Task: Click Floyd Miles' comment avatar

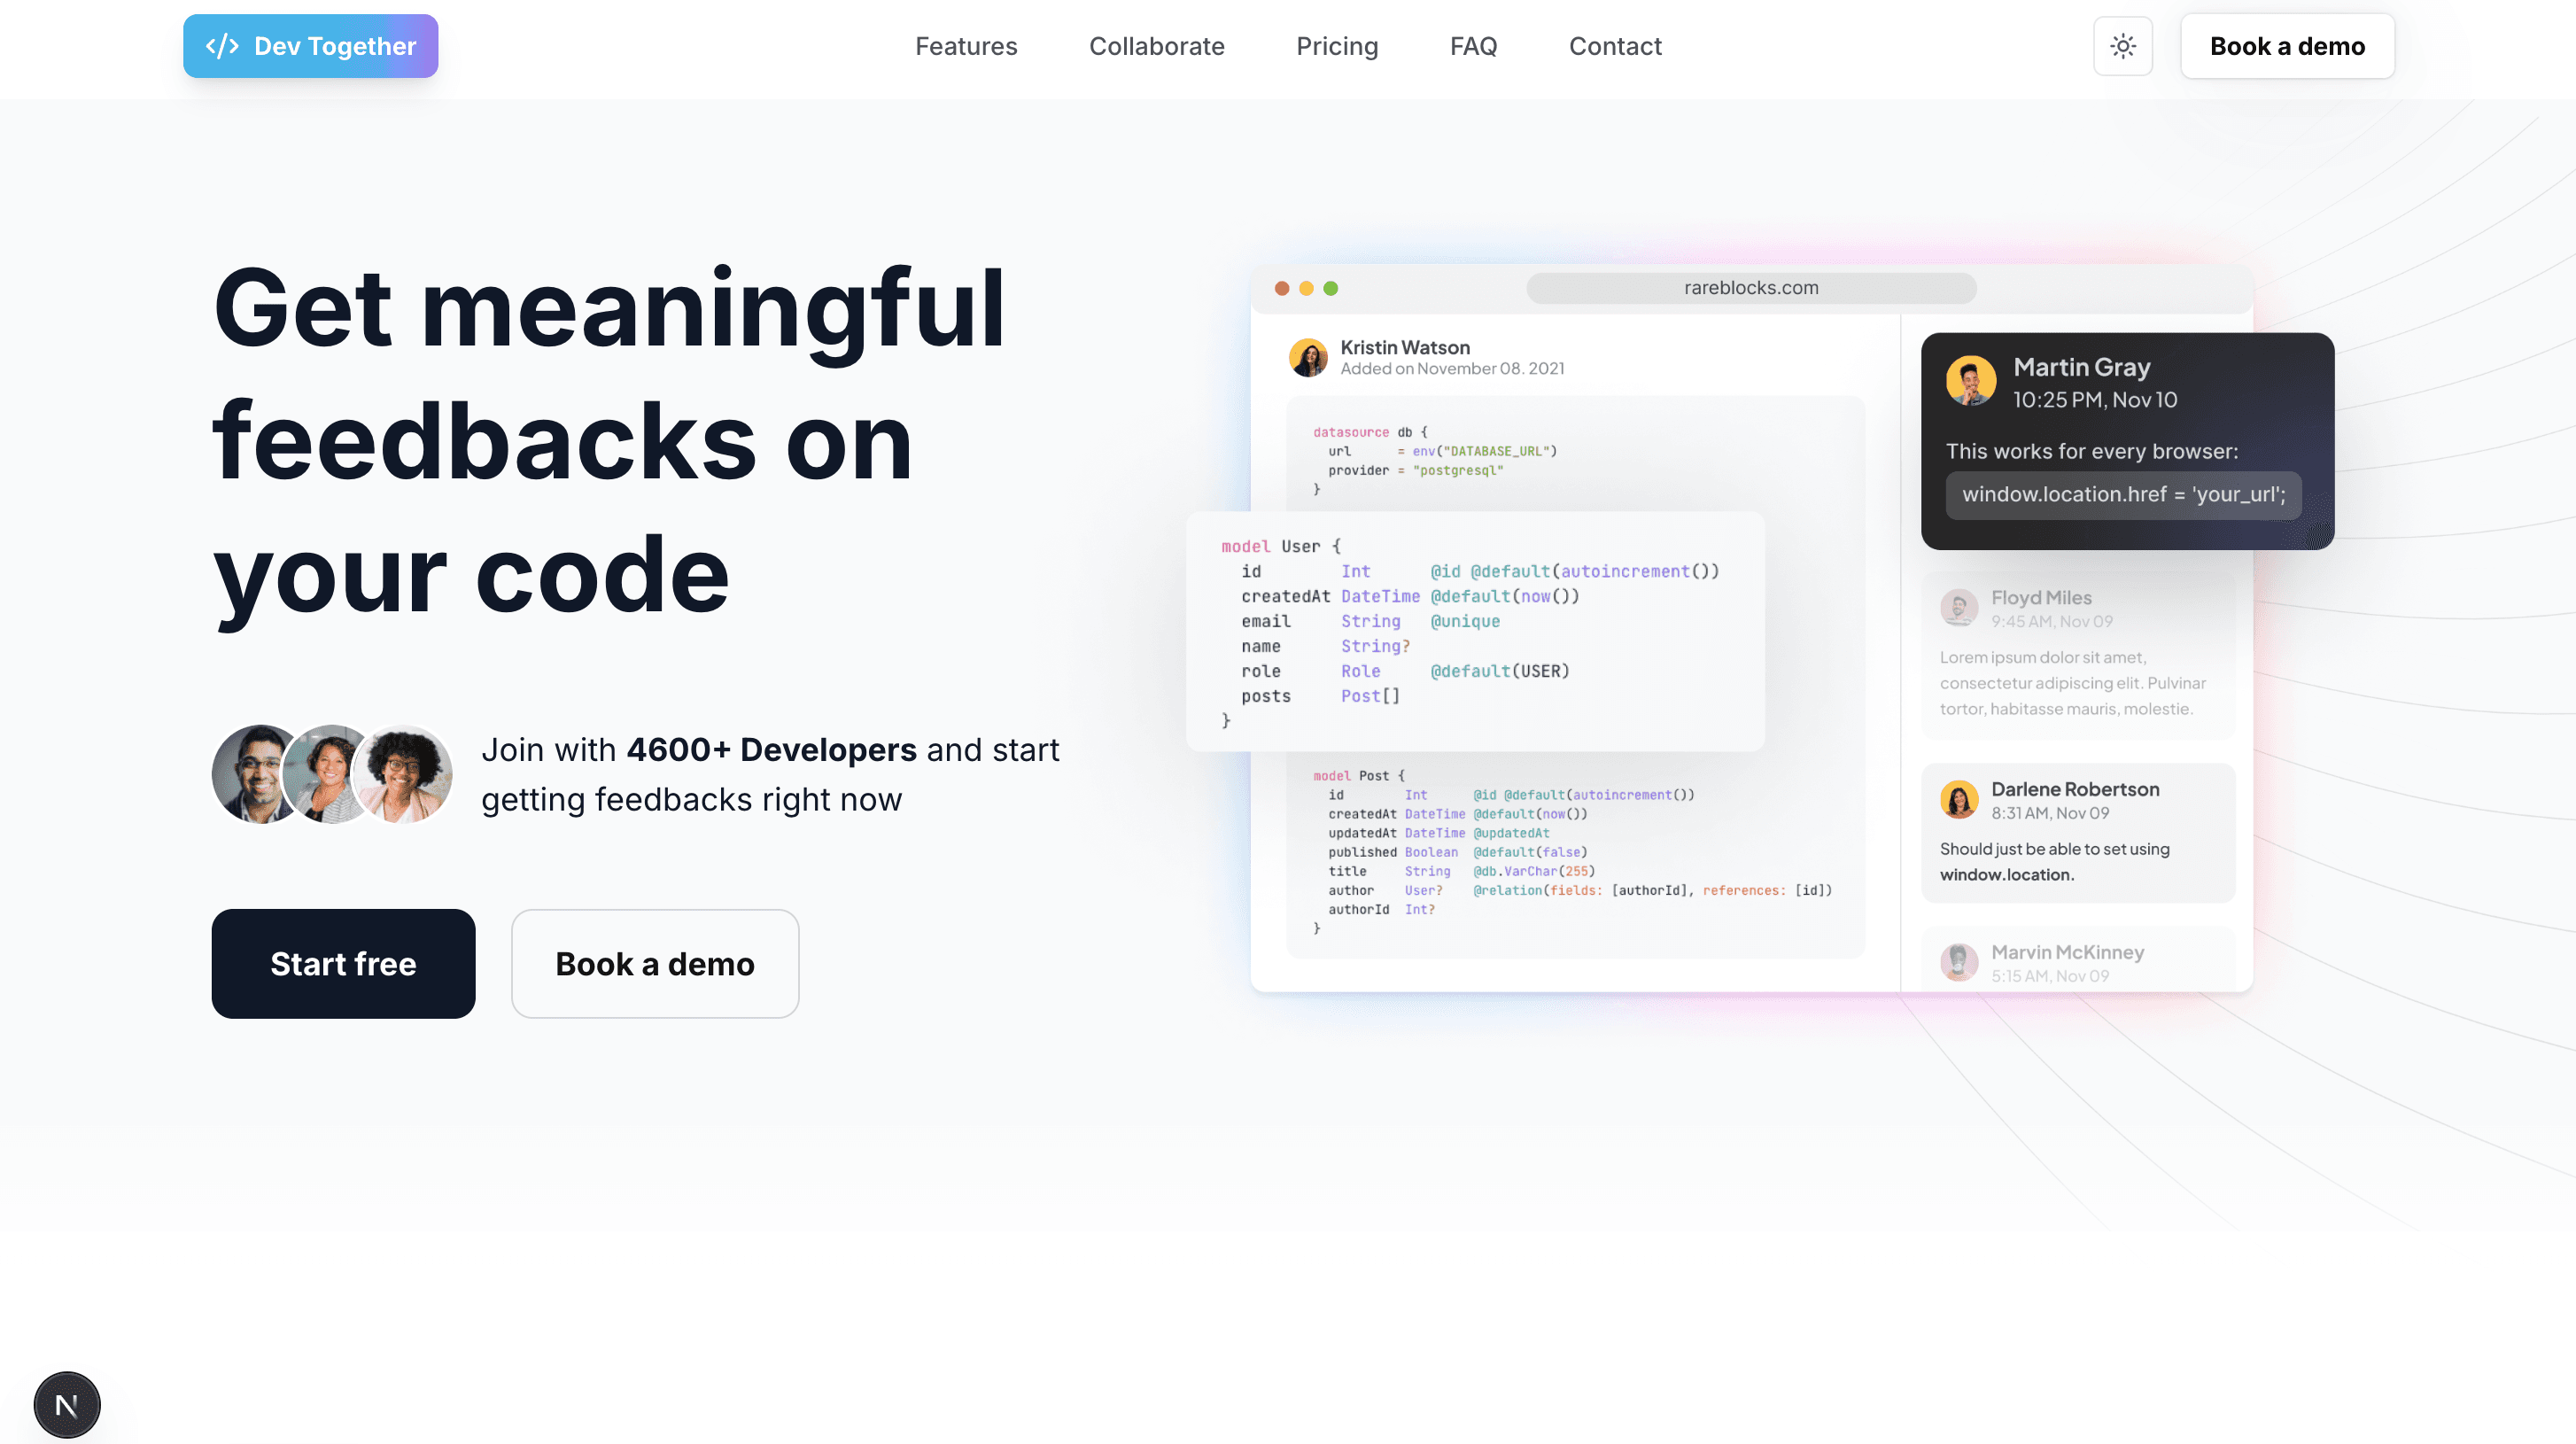Action: coord(1959,607)
